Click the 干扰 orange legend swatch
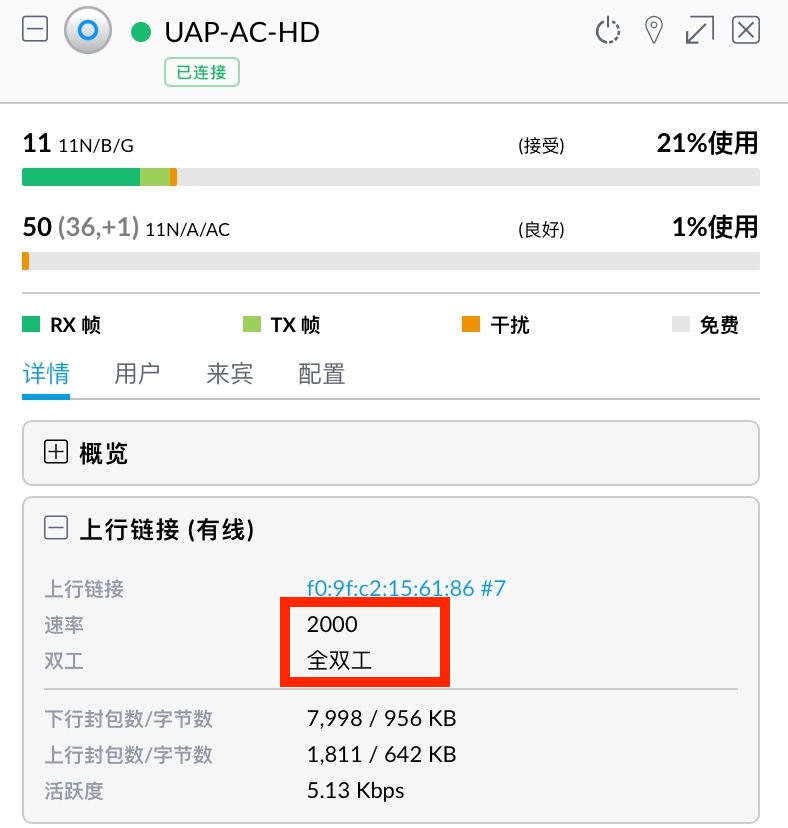The height and width of the screenshot is (828, 788). click(x=471, y=325)
